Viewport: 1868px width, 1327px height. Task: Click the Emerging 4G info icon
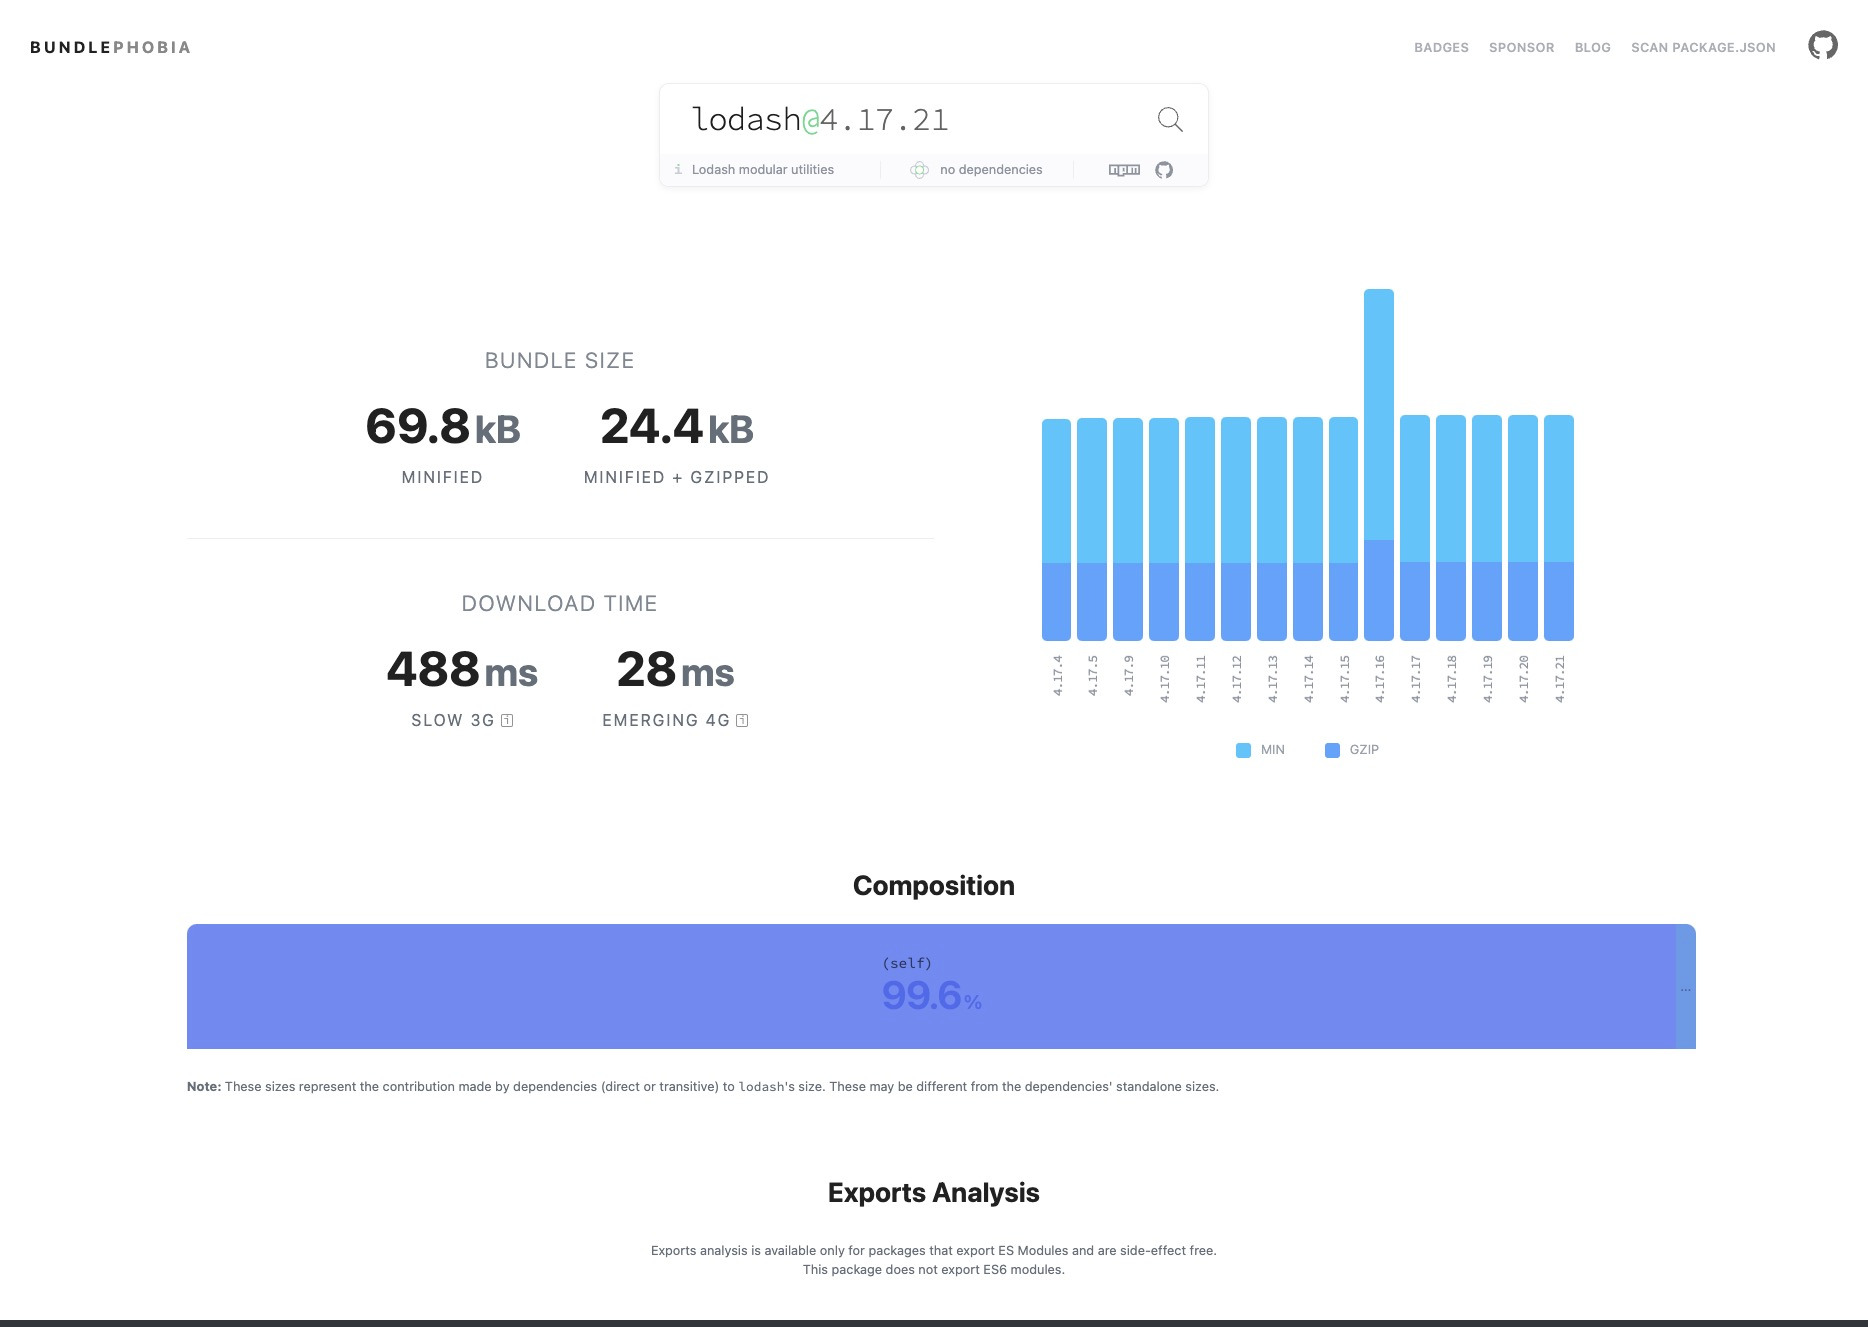(x=742, y=721)
